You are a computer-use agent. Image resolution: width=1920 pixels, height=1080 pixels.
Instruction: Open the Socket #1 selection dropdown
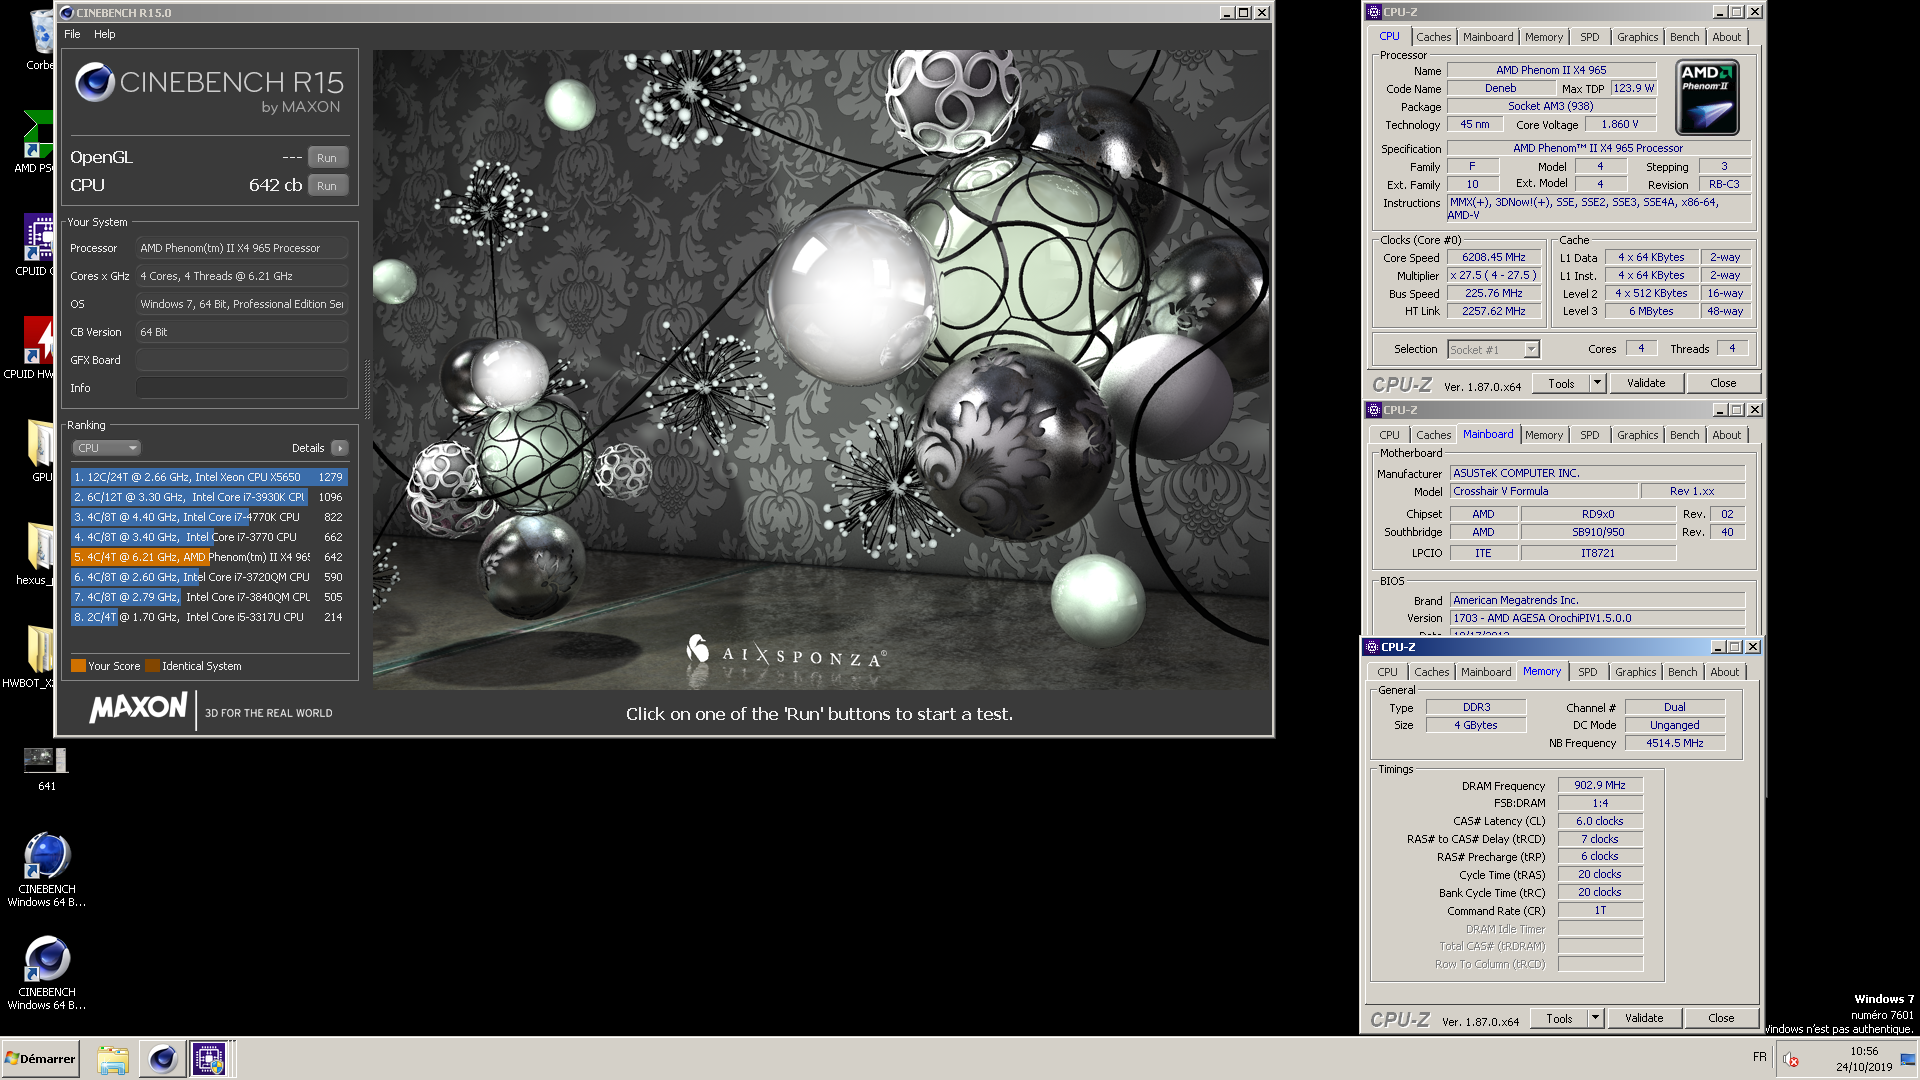(x=1494, y=350)
